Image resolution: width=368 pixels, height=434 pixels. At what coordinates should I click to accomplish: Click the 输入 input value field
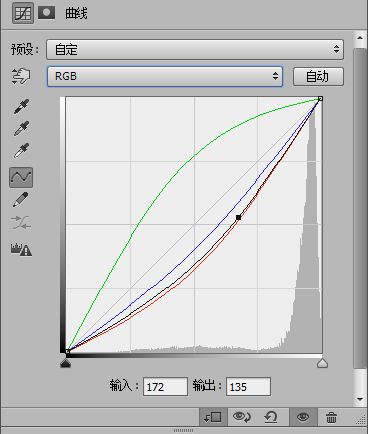tap(165, 387)
